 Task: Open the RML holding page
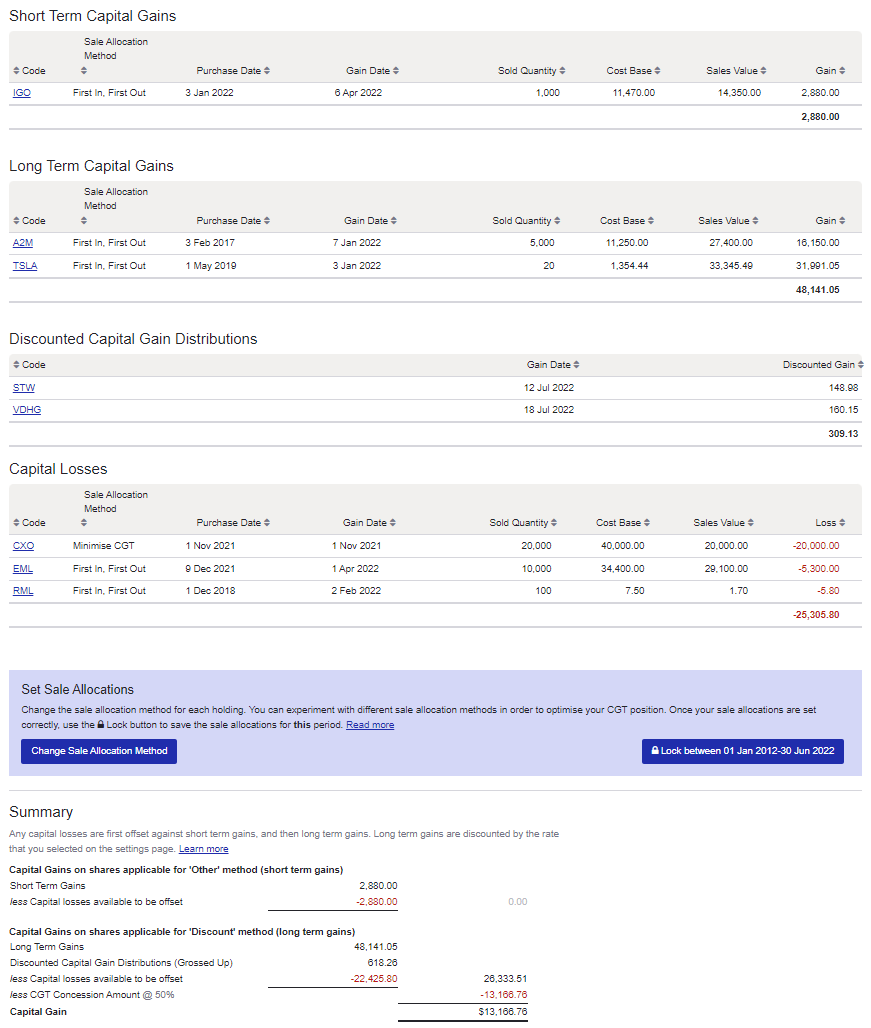22,590
